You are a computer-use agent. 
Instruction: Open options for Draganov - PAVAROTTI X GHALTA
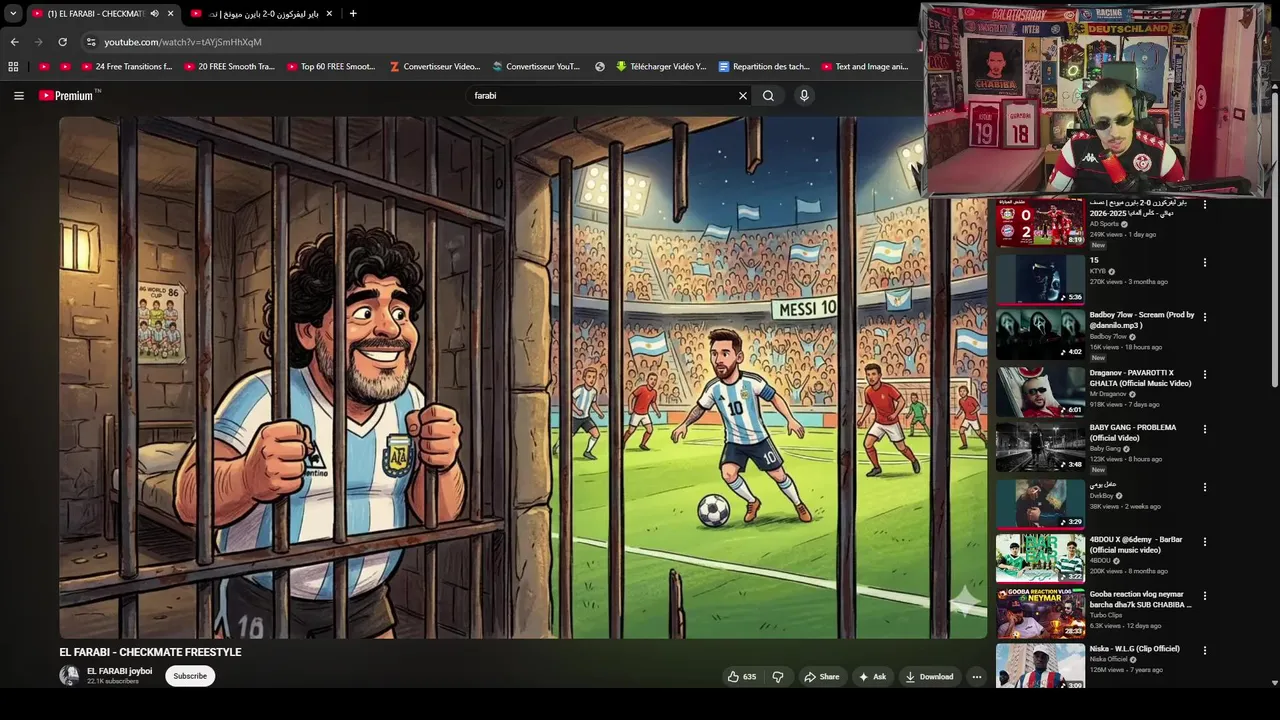[1205, 375]
